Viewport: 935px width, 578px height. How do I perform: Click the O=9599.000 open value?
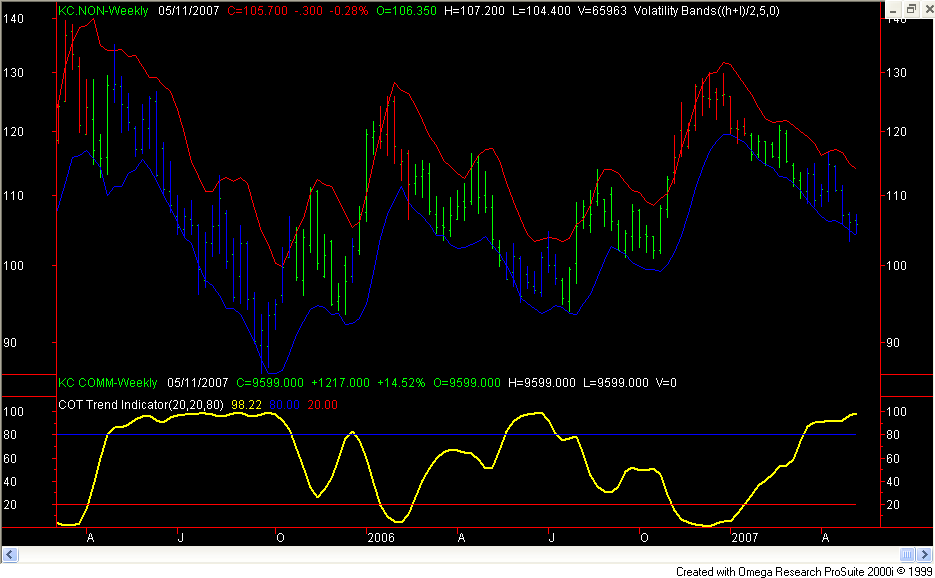467,382
